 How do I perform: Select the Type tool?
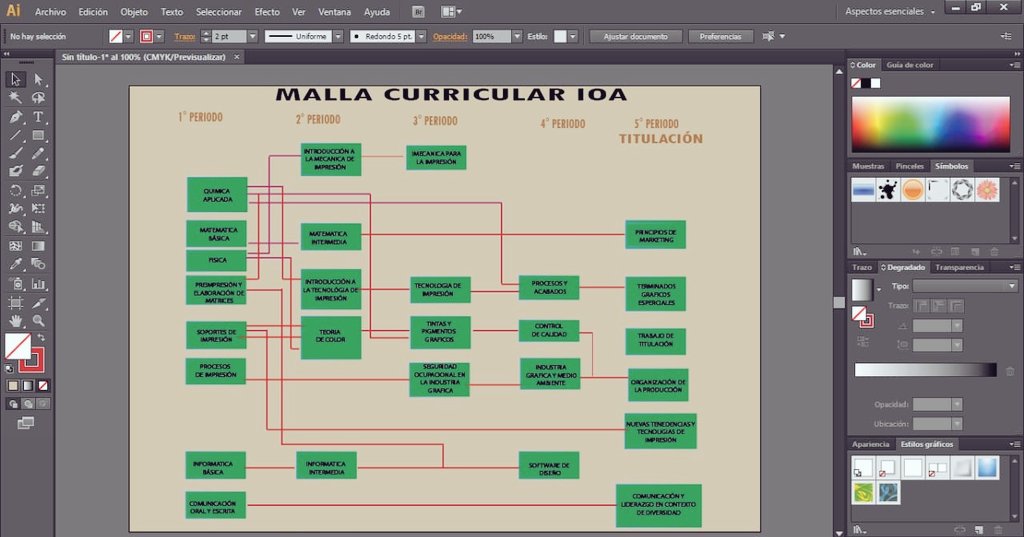tap(39, 117)
